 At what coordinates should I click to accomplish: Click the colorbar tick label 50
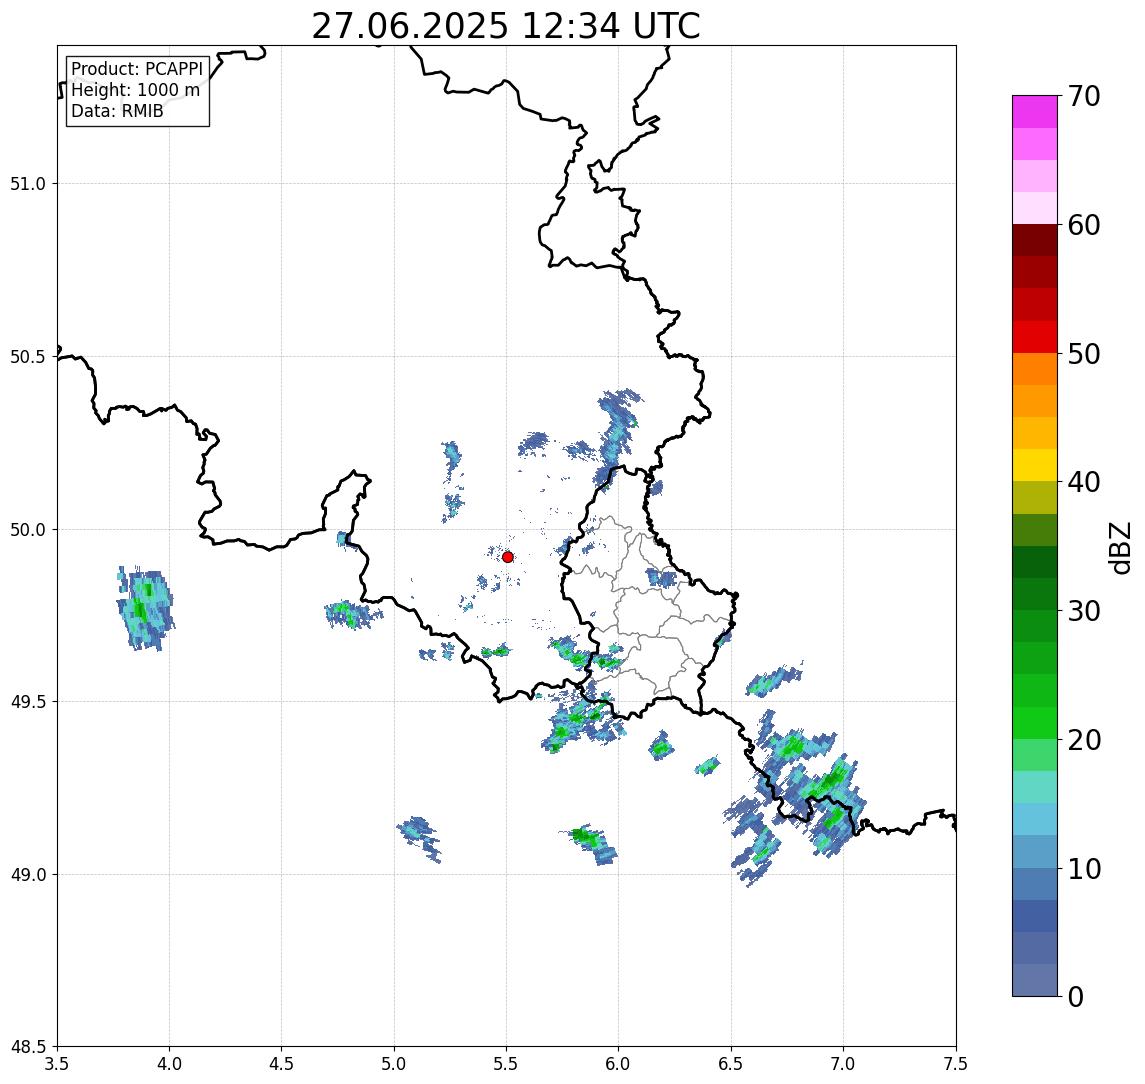tap(1084, 354)
